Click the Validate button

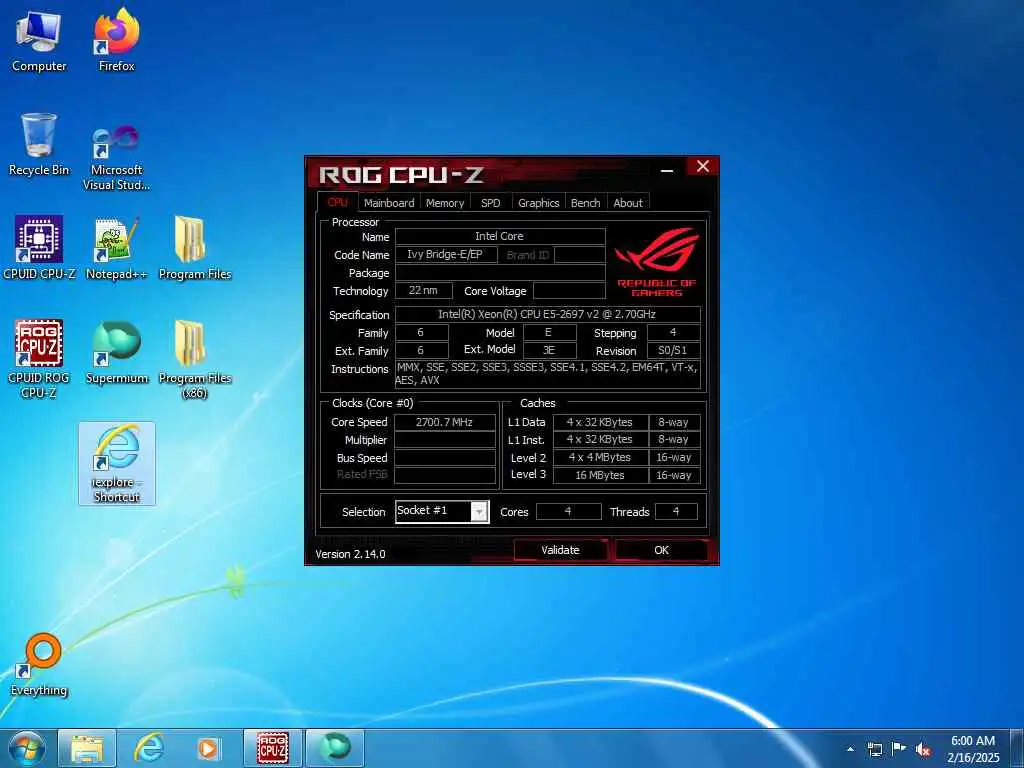click(560, 550)
